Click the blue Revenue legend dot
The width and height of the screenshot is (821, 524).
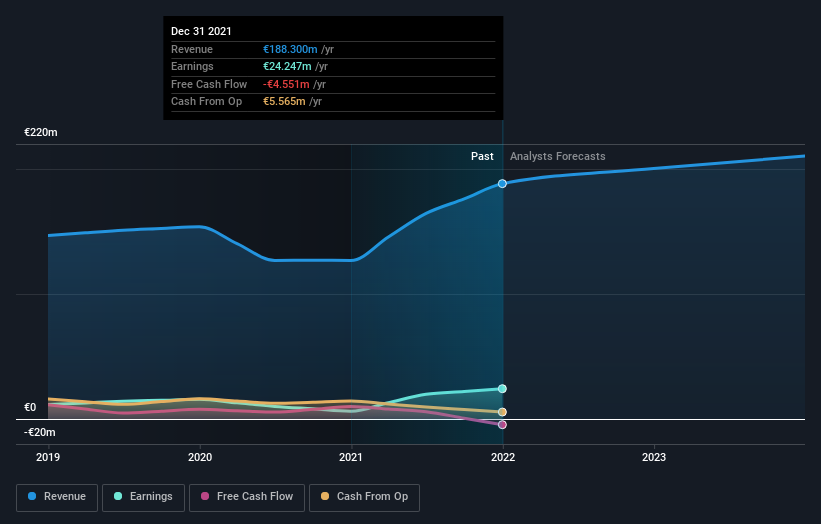point(32,496)
